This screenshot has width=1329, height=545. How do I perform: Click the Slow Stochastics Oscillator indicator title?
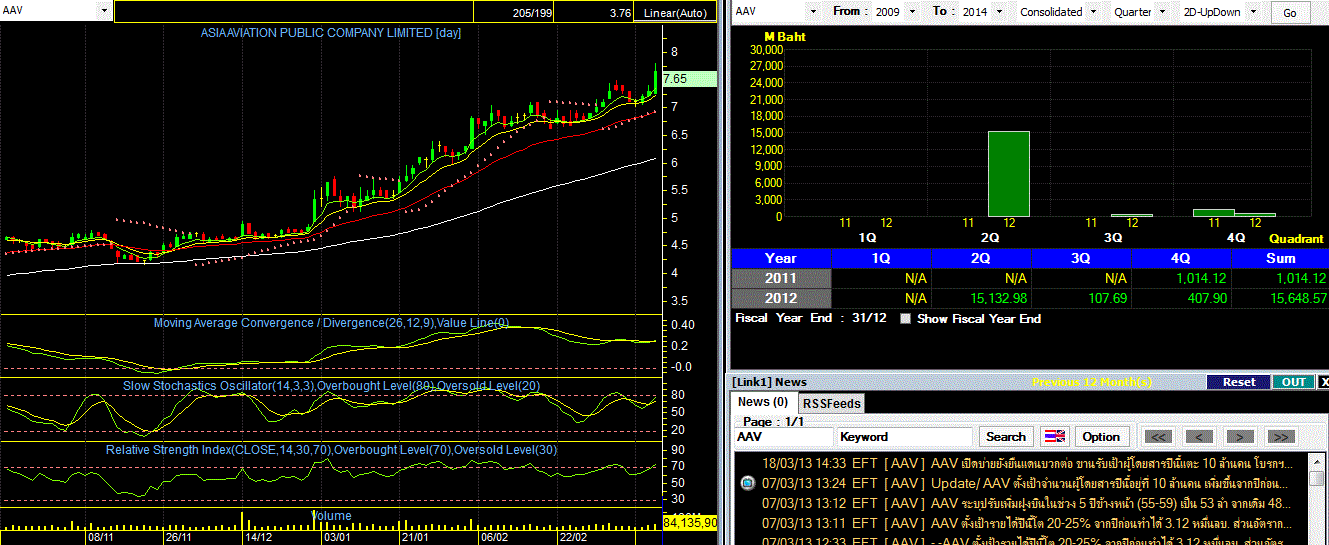(x=332, y=385)
